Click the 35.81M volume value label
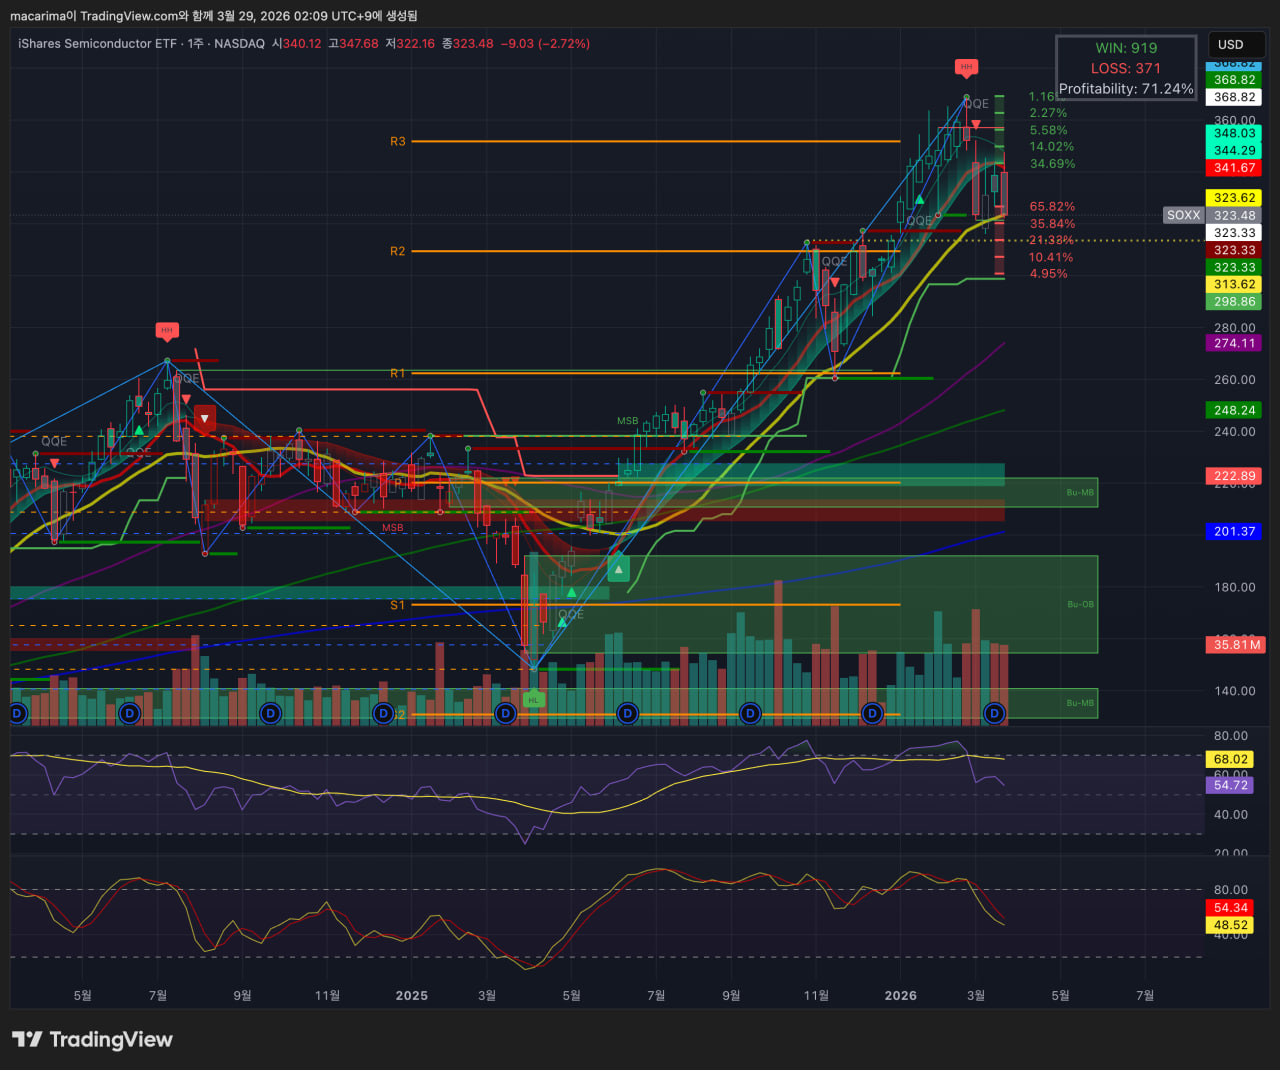 tap(1236, 645)
